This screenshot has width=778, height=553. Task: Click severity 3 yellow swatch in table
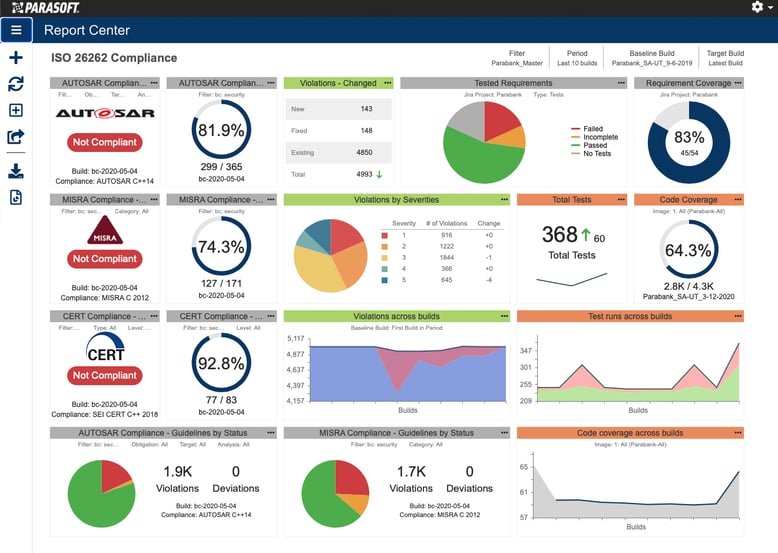[385, 258]
